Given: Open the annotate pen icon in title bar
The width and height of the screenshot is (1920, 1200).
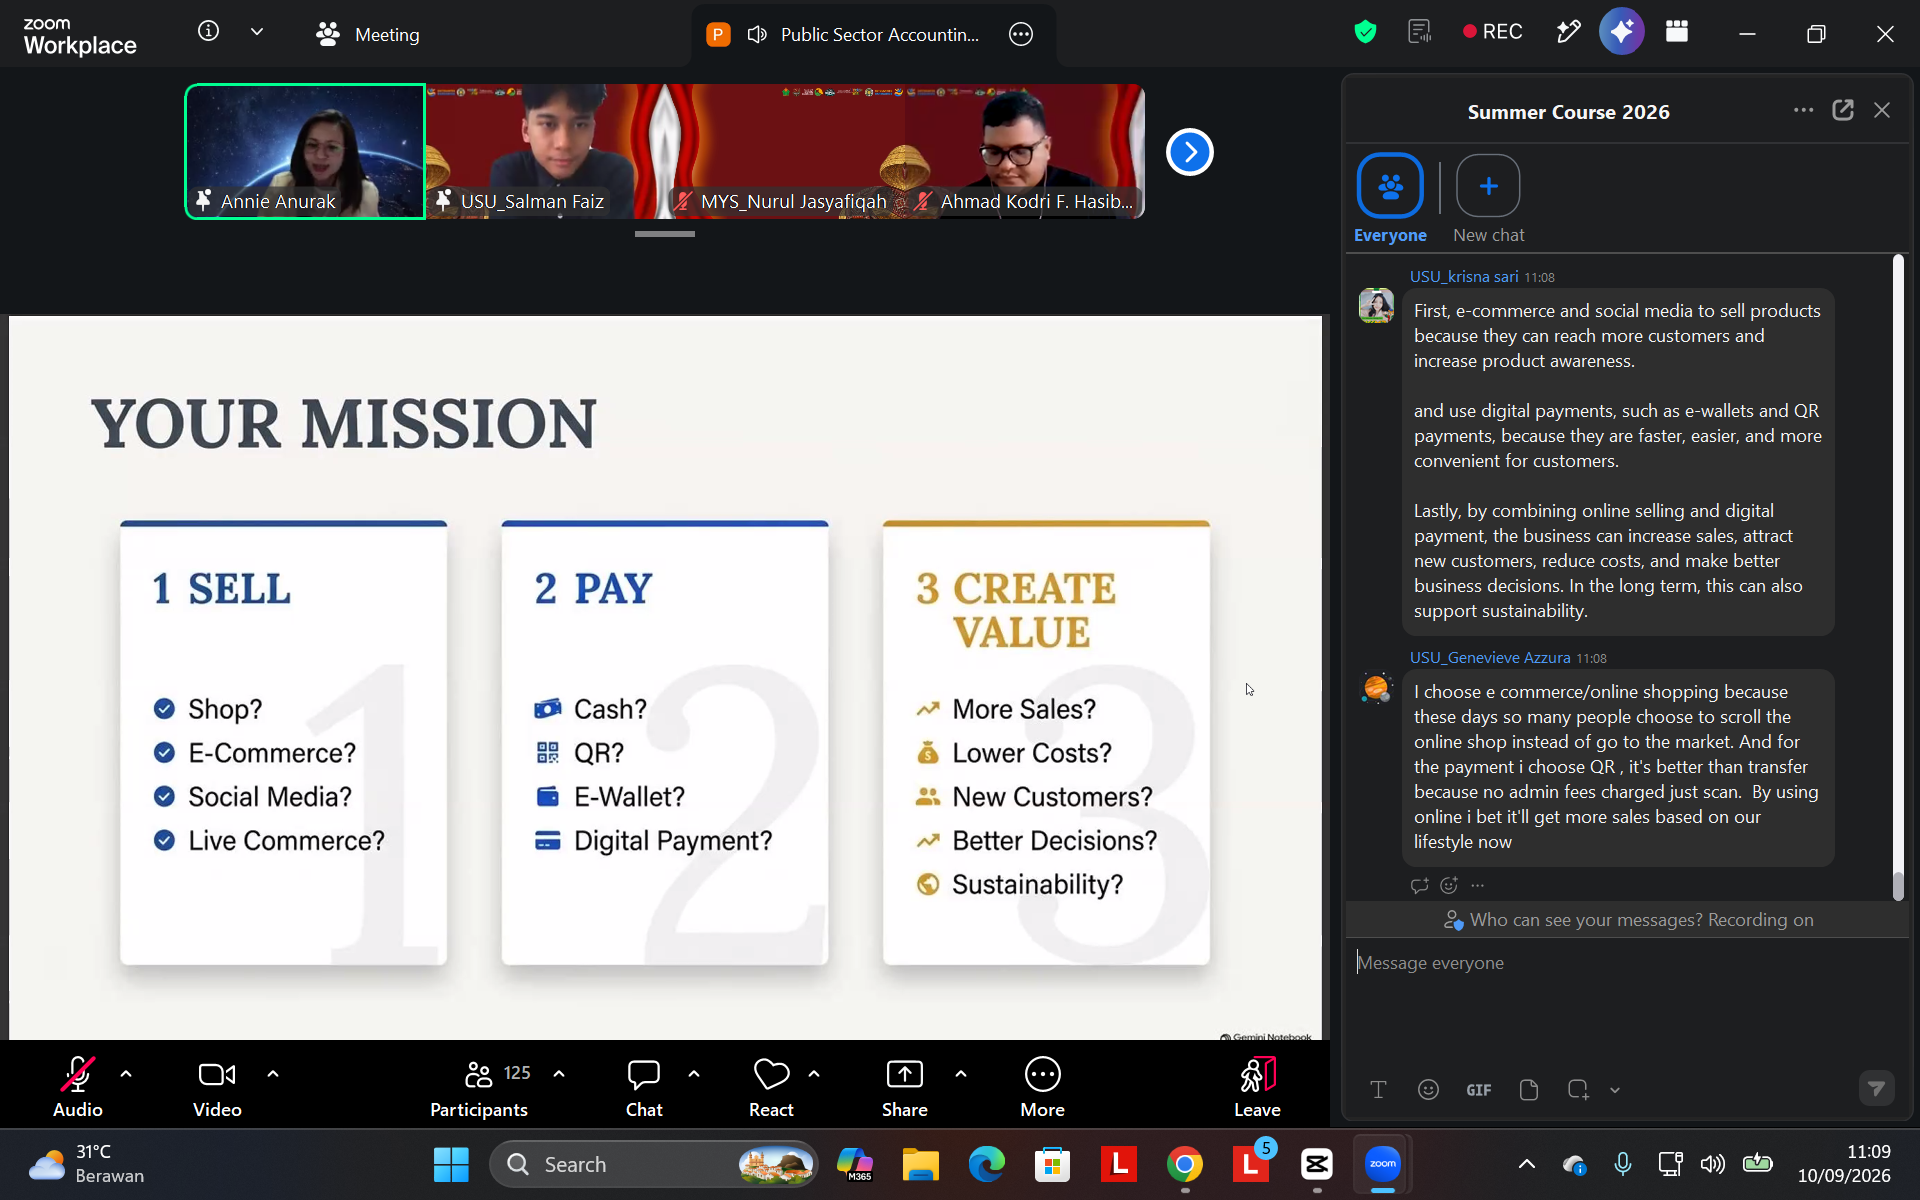Looking at the screenshot, I should 1568,32.
